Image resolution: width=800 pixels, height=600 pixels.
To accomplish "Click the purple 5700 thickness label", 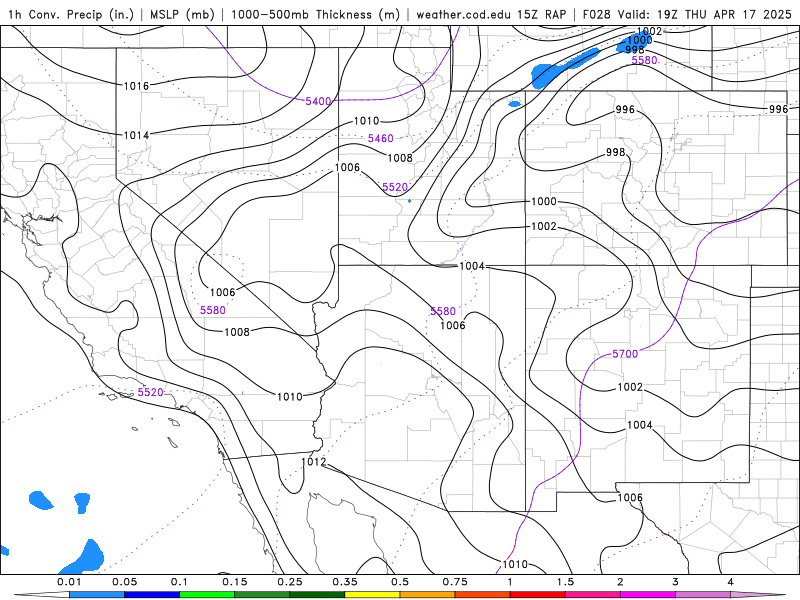I will 625,354.
